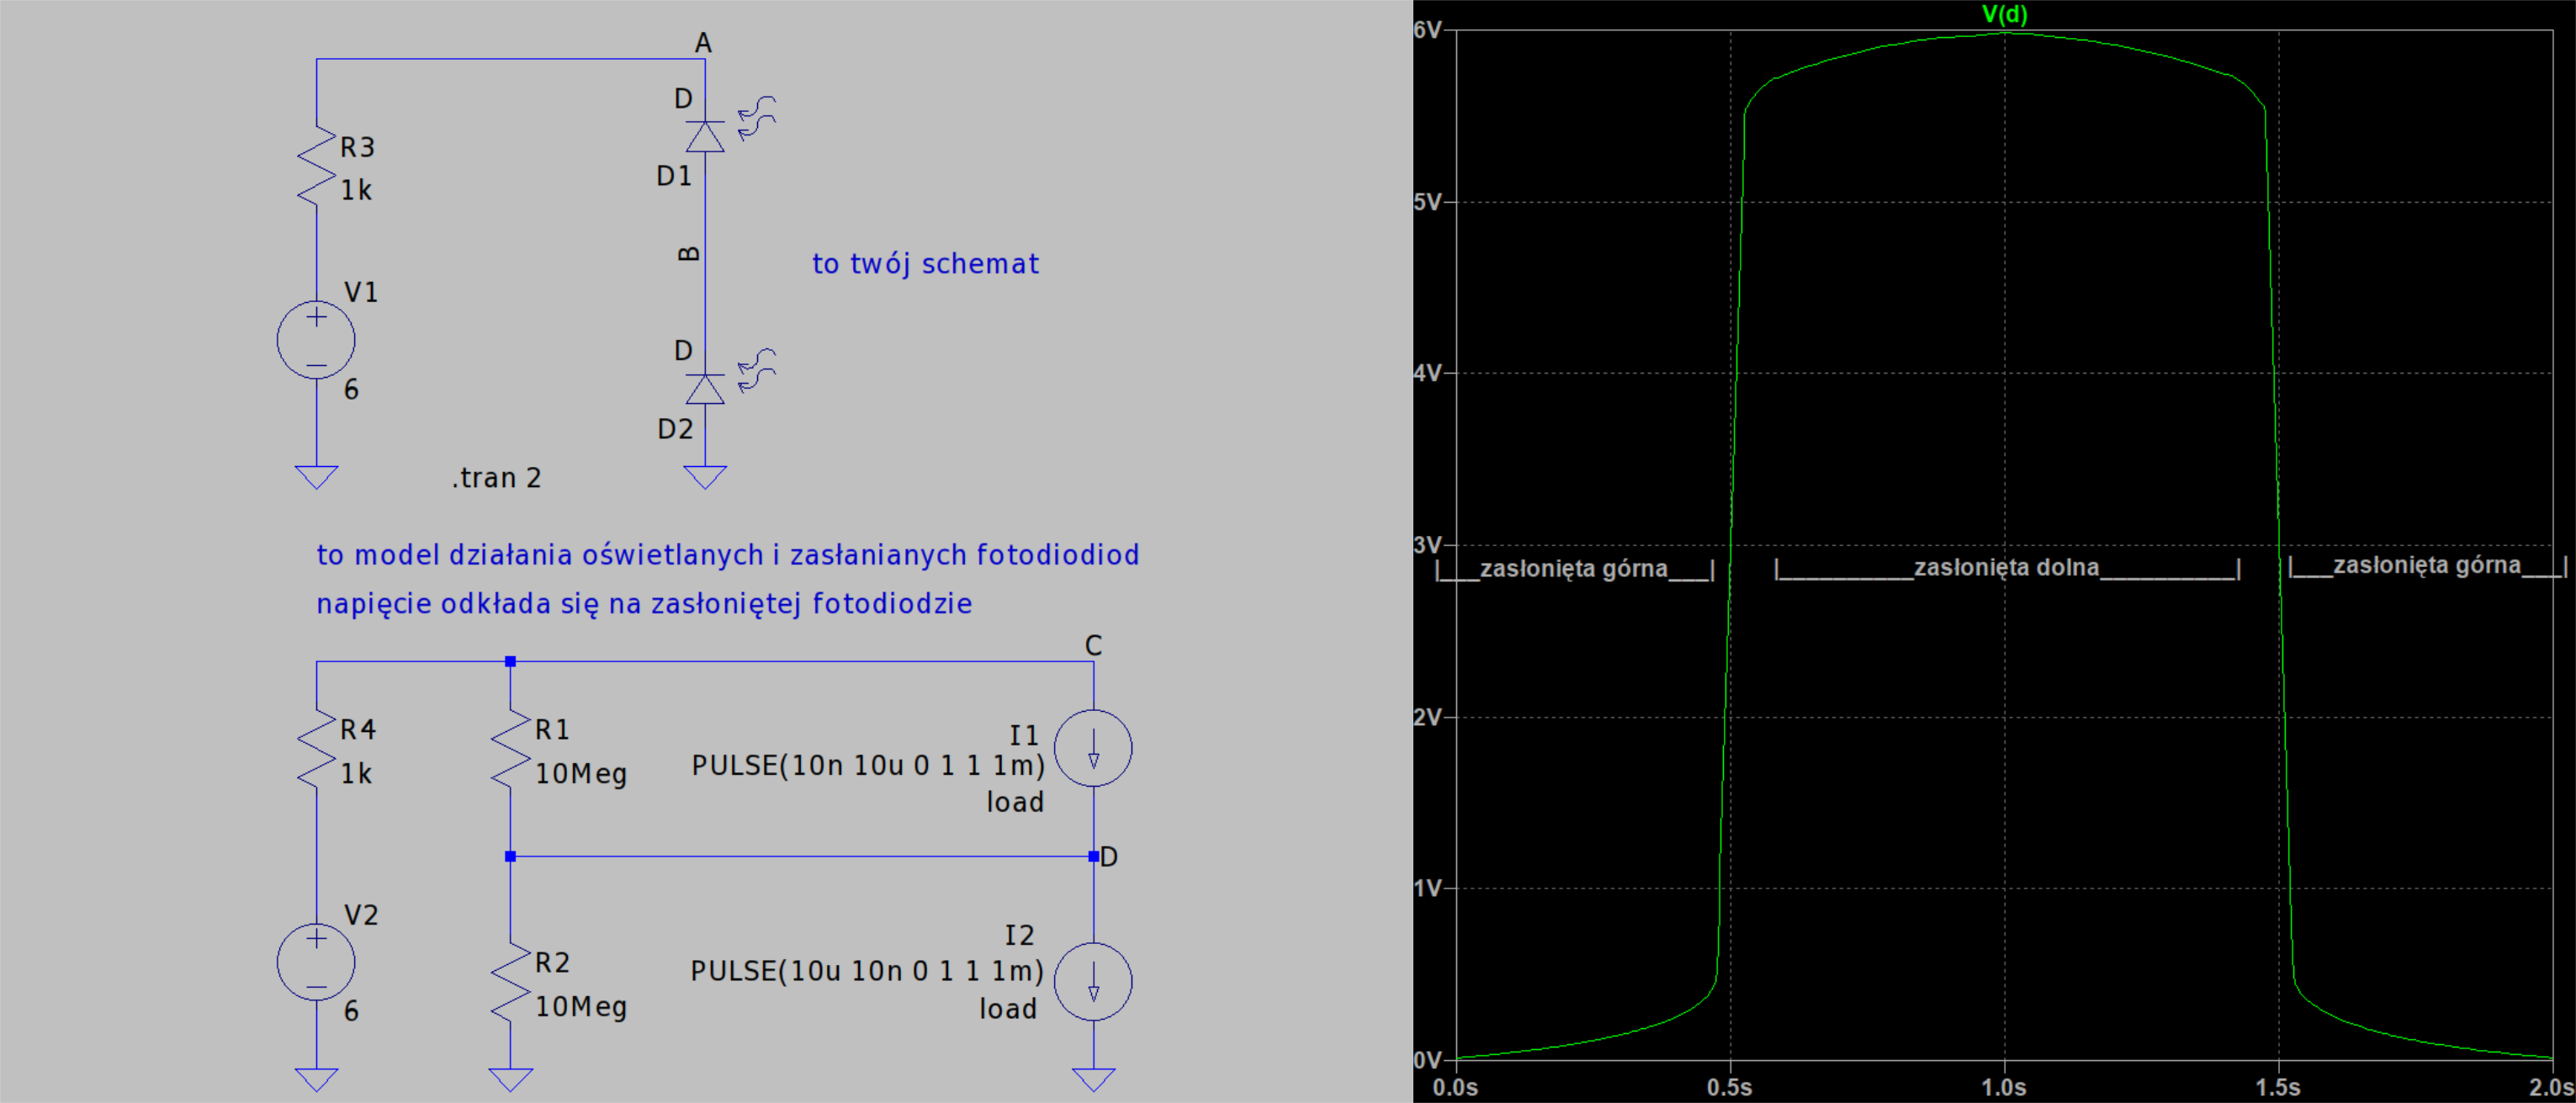Click the R2 10Meg value text
Screen dimensions: 2576x1103
tap(581, 1008)
